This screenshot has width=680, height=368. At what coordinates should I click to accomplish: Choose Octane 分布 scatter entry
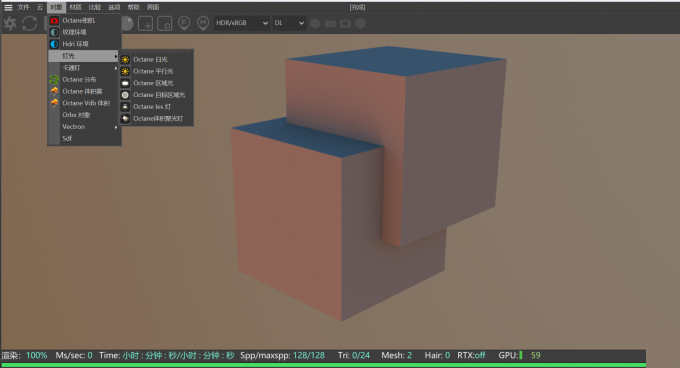[x=84, y=79]
